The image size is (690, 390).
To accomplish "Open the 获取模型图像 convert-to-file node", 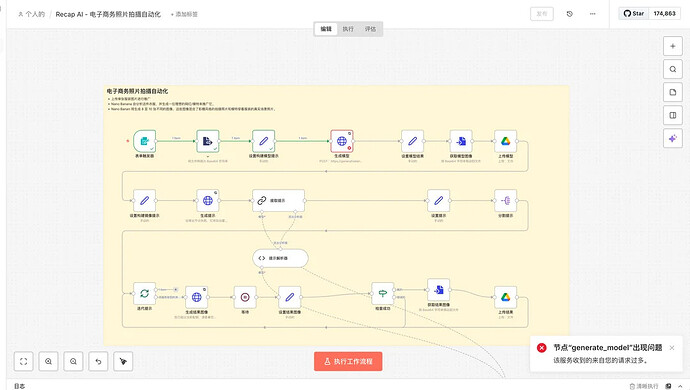I will tap(461, 141).
